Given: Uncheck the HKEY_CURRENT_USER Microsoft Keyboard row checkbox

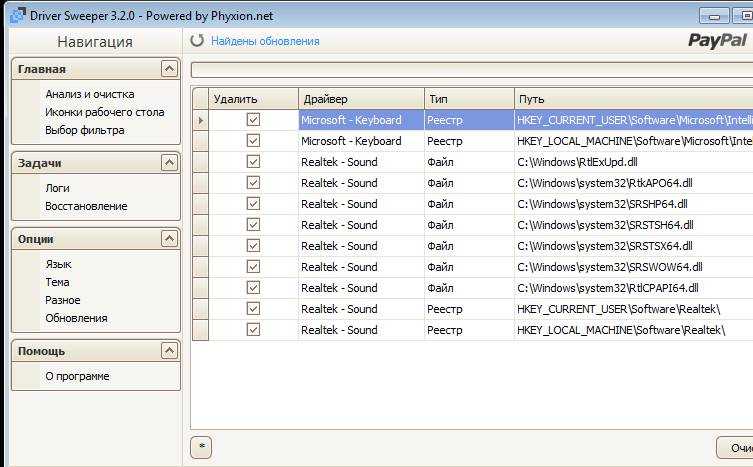Looking at the screenshot, I should click(253, 120).
